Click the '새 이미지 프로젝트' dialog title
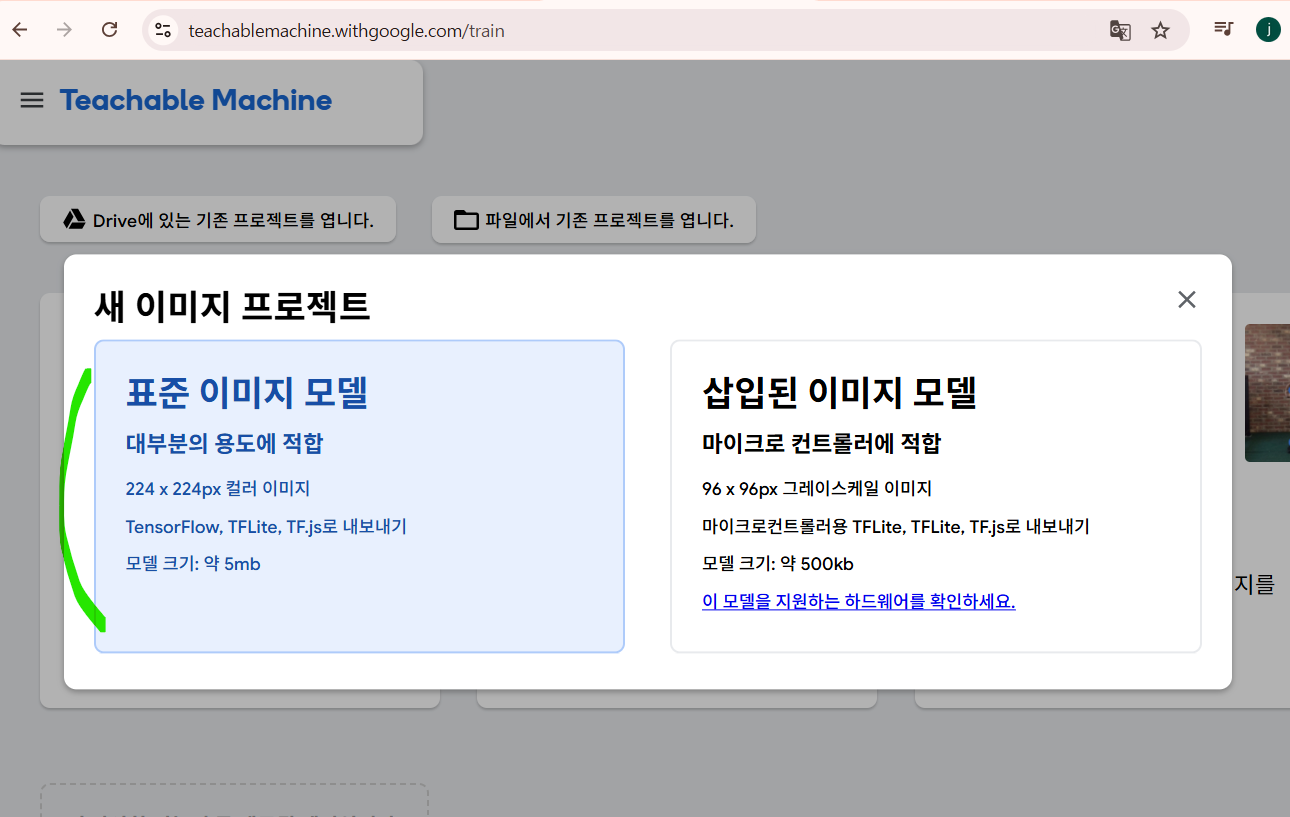1290x817 pixels. (x=232, y=306)
